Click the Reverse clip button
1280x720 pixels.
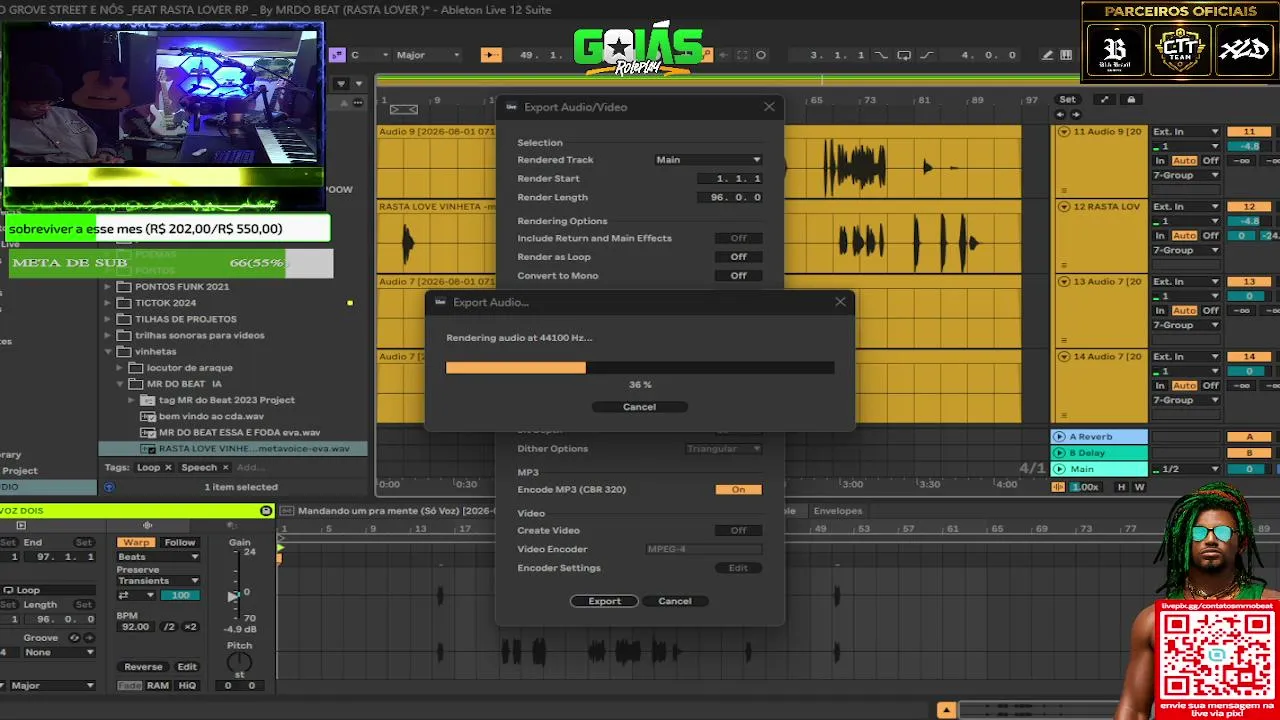click(x=143, y=667)
